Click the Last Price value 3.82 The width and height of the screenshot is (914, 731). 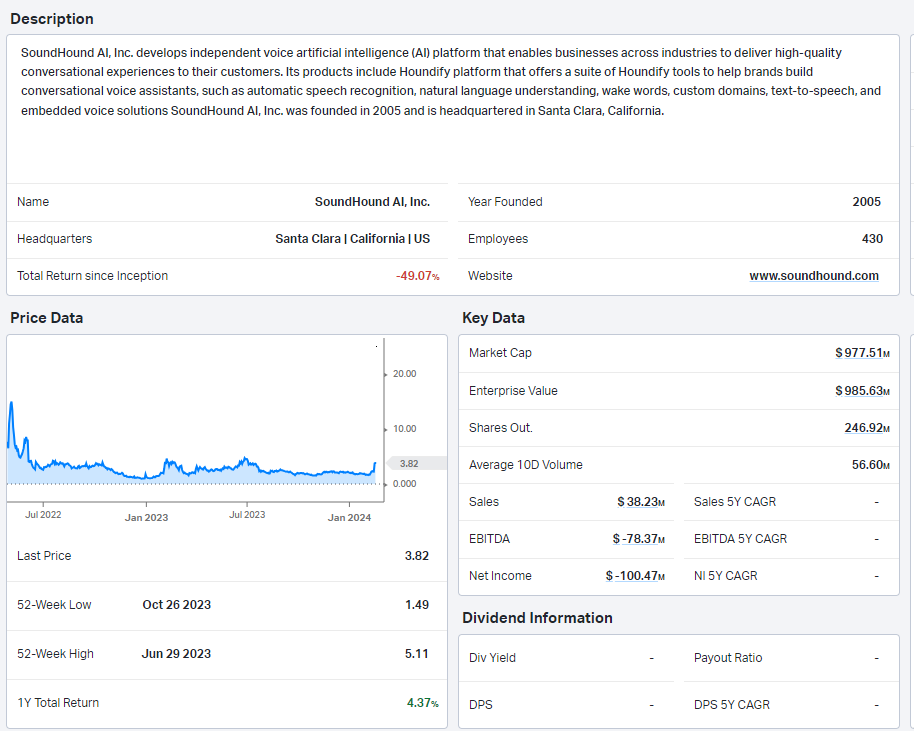416,556
